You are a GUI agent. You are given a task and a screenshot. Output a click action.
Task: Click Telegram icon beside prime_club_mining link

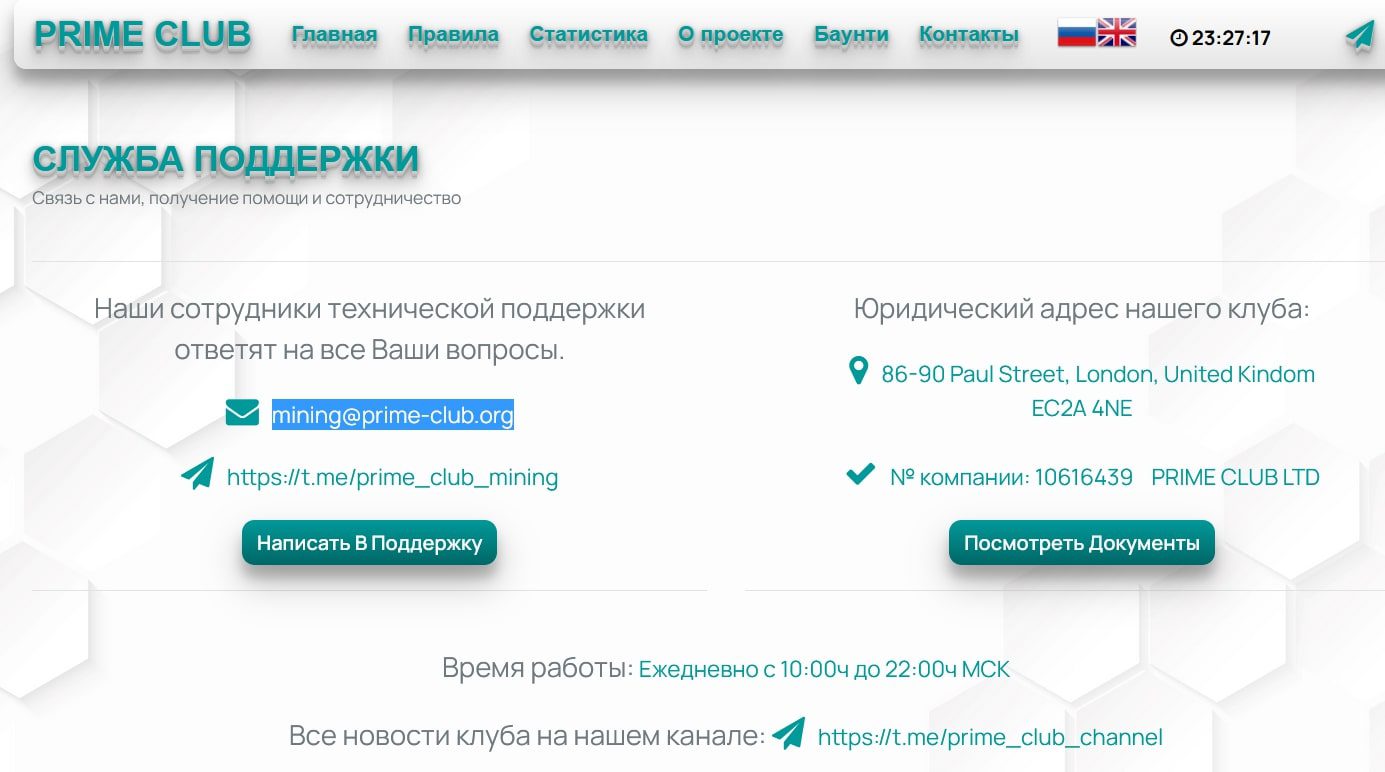pyautogui.click(x=198, y=474)
